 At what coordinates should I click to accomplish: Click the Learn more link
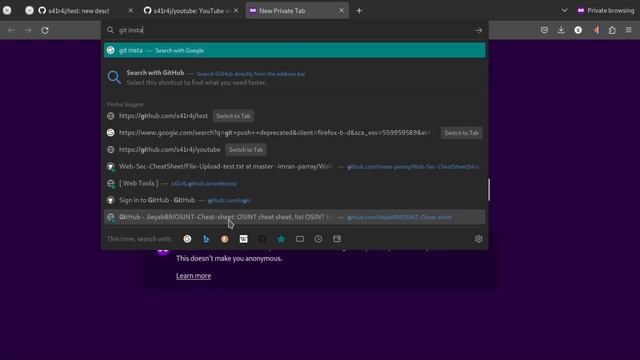[193, 276]
